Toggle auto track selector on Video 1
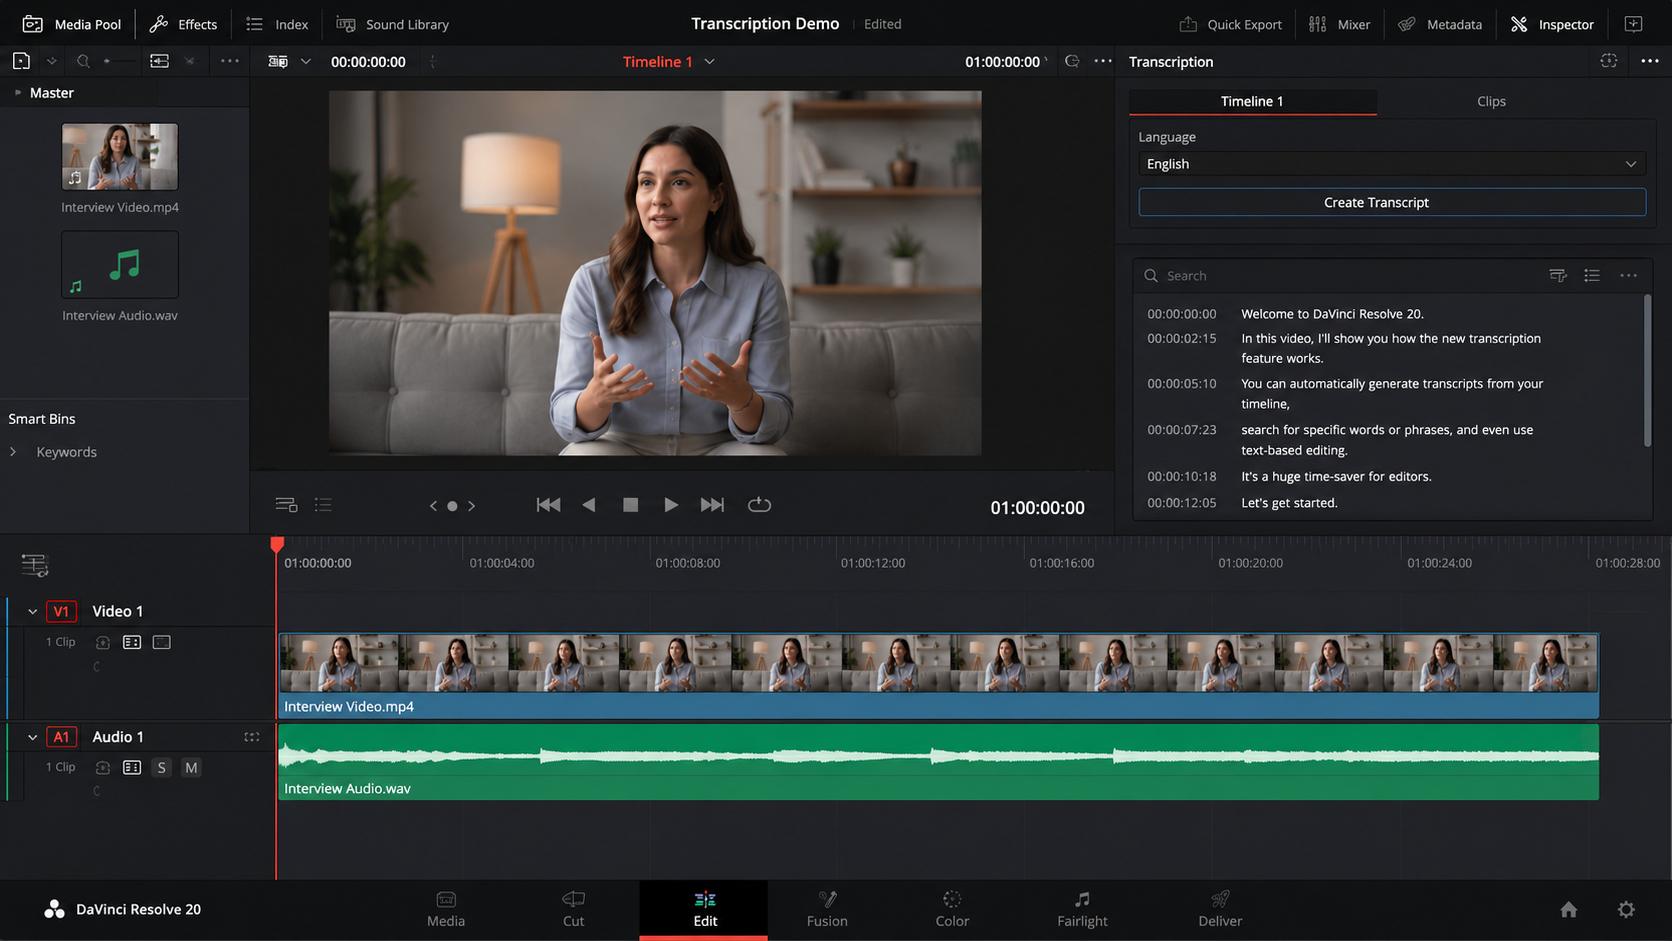1672x941 pixels. (132, 642)
